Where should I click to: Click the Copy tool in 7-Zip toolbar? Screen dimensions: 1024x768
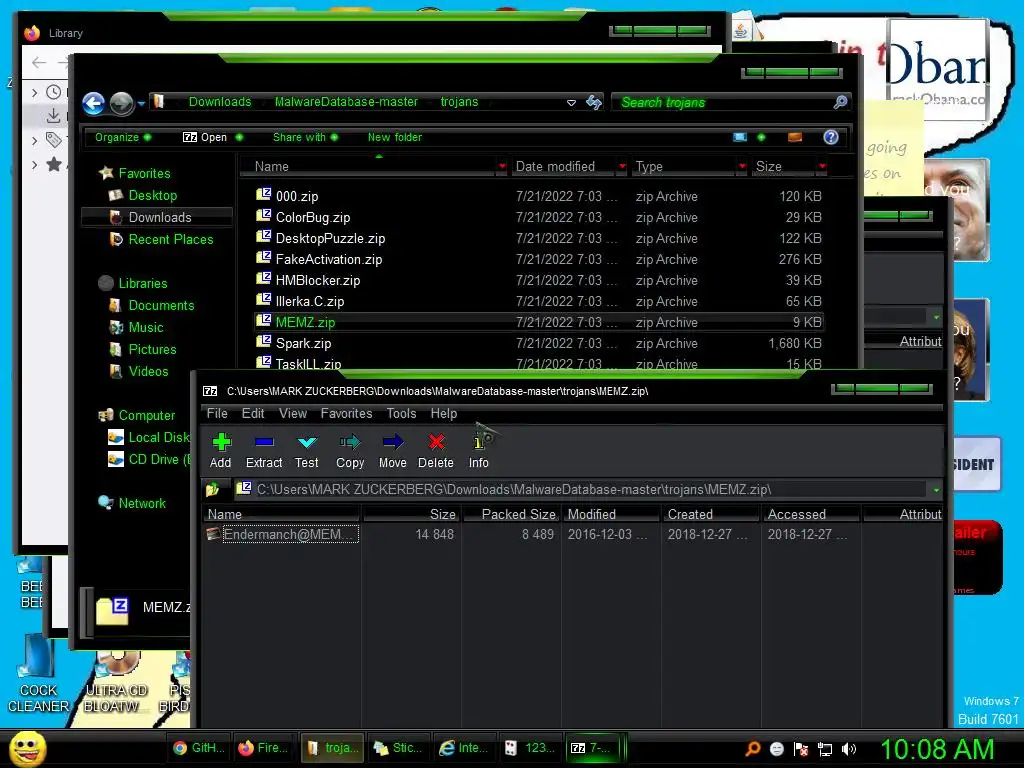coord(350,451)
